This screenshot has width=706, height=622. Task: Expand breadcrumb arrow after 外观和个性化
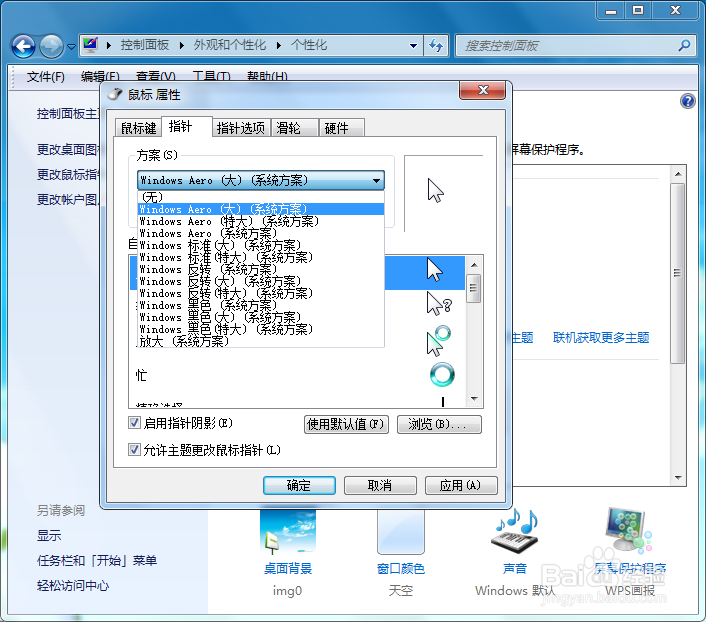279,45
